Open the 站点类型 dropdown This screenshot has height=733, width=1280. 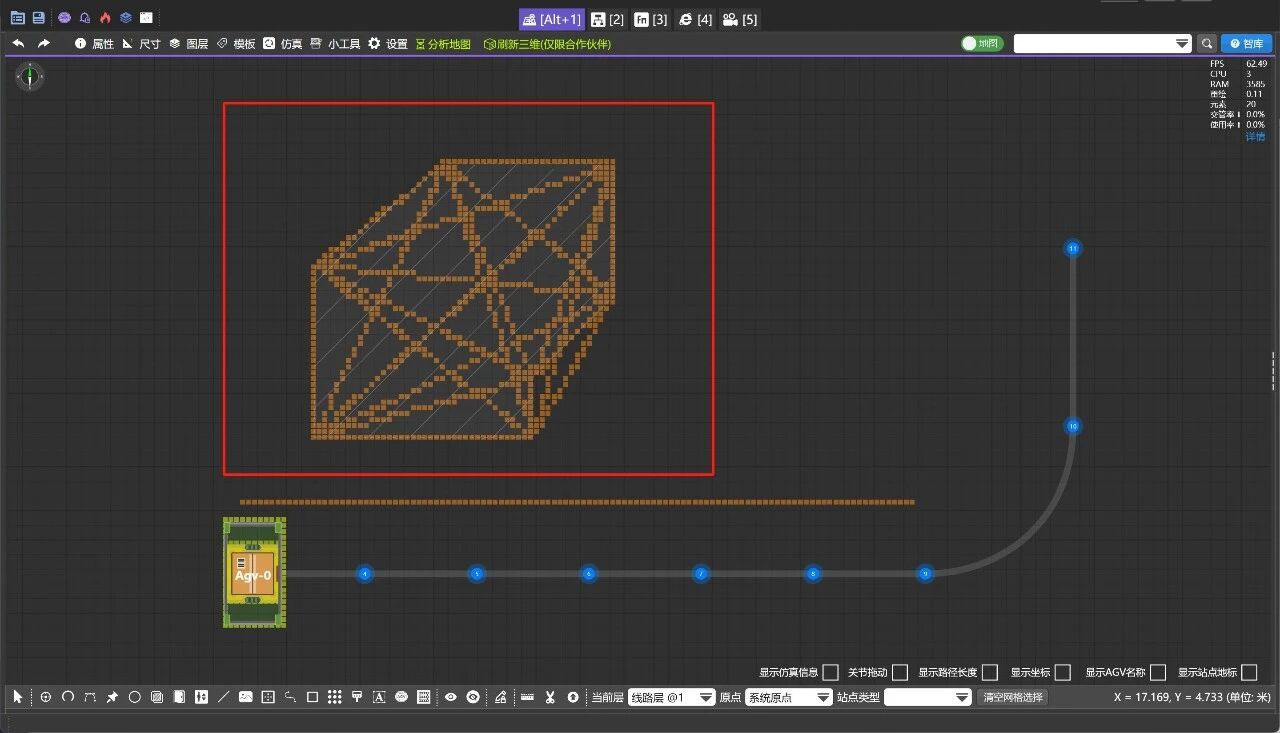tap(928, 697)
